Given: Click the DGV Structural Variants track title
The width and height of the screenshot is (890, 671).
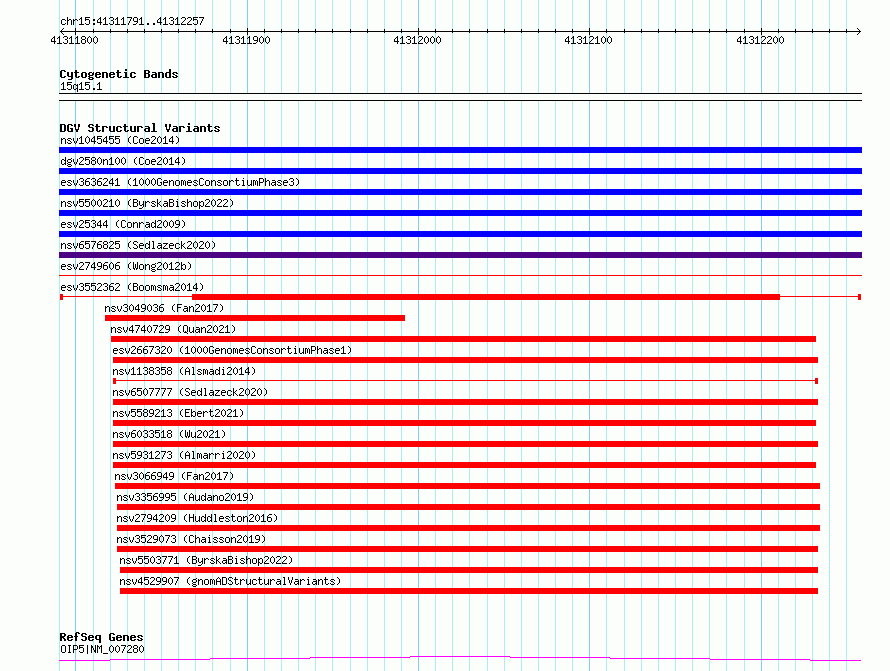Looking at the screenshot, I should (140, 128).
